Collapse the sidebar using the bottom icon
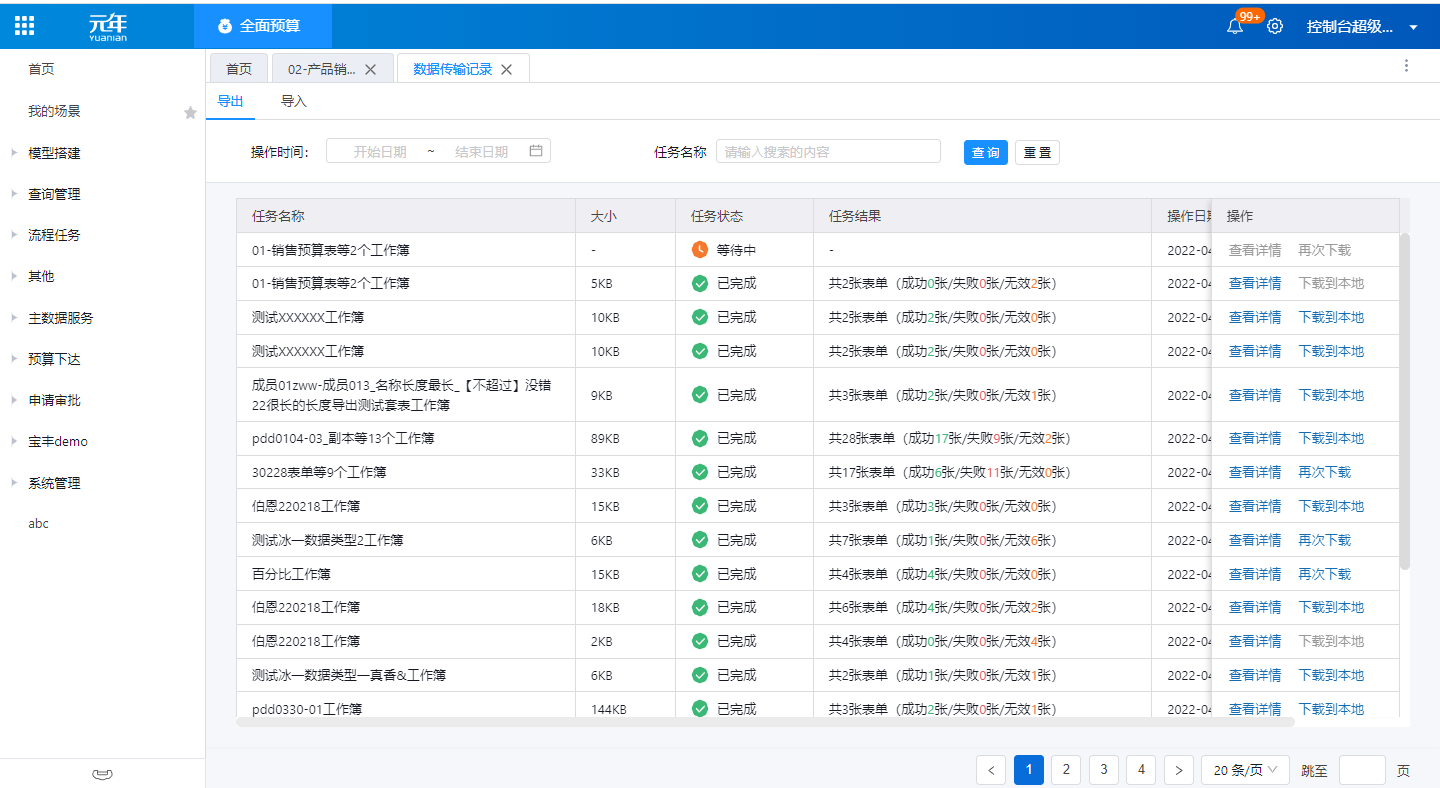 coord(102,774)
